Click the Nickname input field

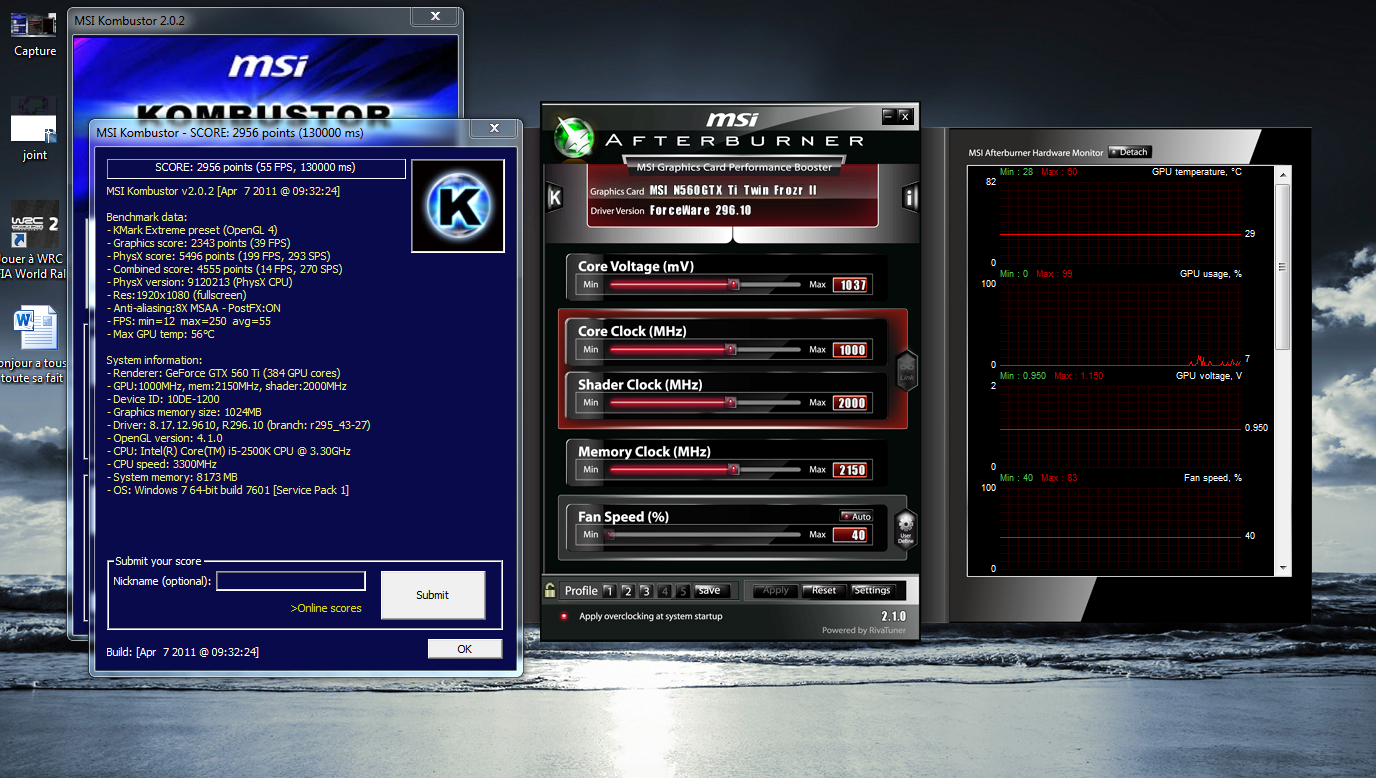[291, 581]
